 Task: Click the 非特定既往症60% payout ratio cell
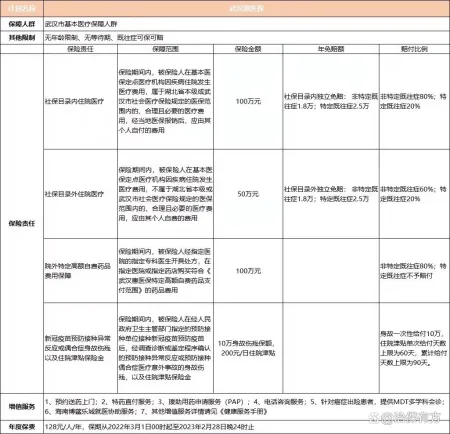[x=414, y=194]
